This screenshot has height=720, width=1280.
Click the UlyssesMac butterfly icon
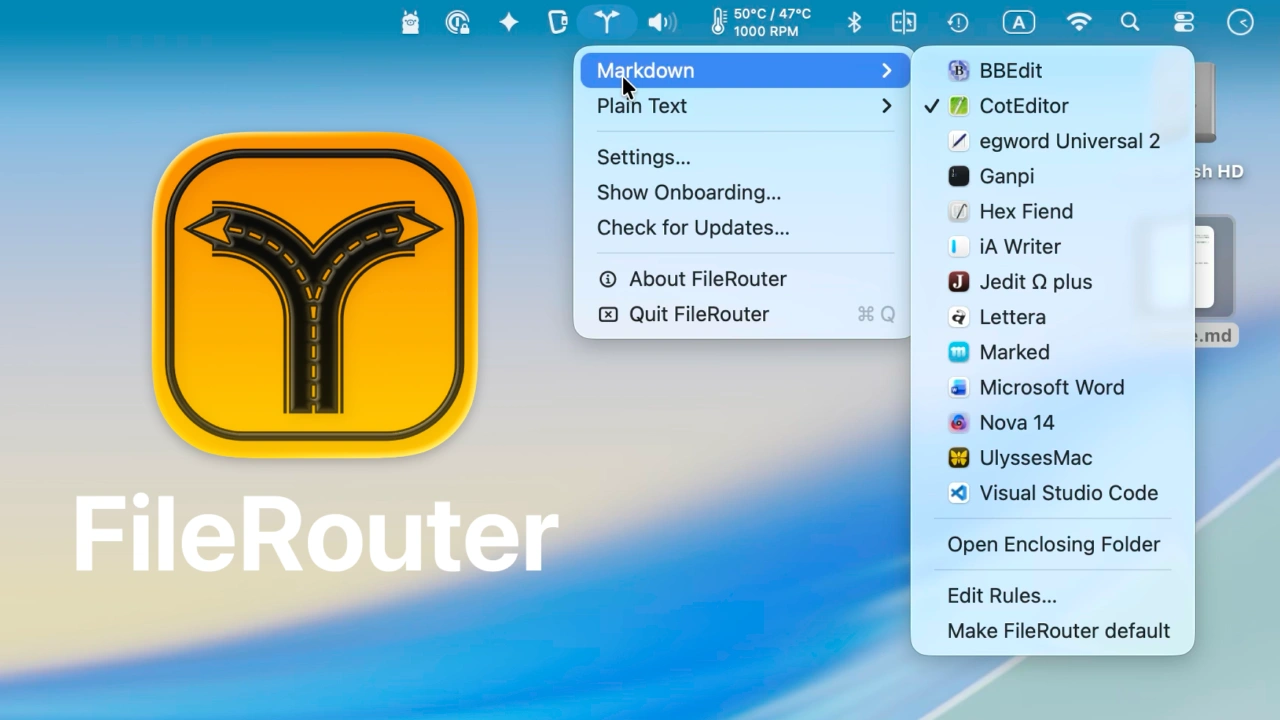959,458
